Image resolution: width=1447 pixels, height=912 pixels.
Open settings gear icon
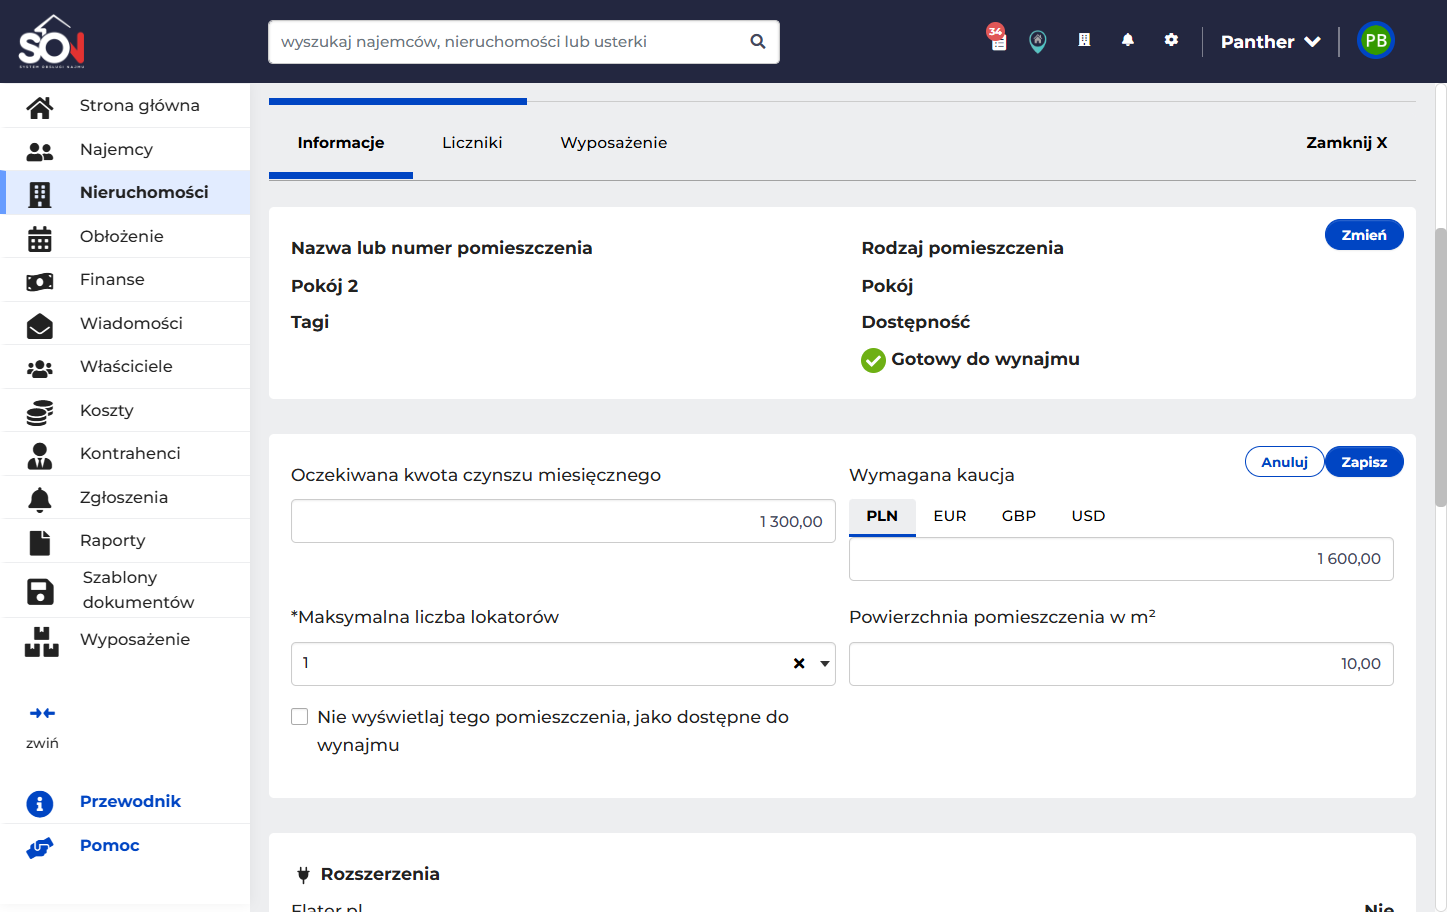(1171, 40)
